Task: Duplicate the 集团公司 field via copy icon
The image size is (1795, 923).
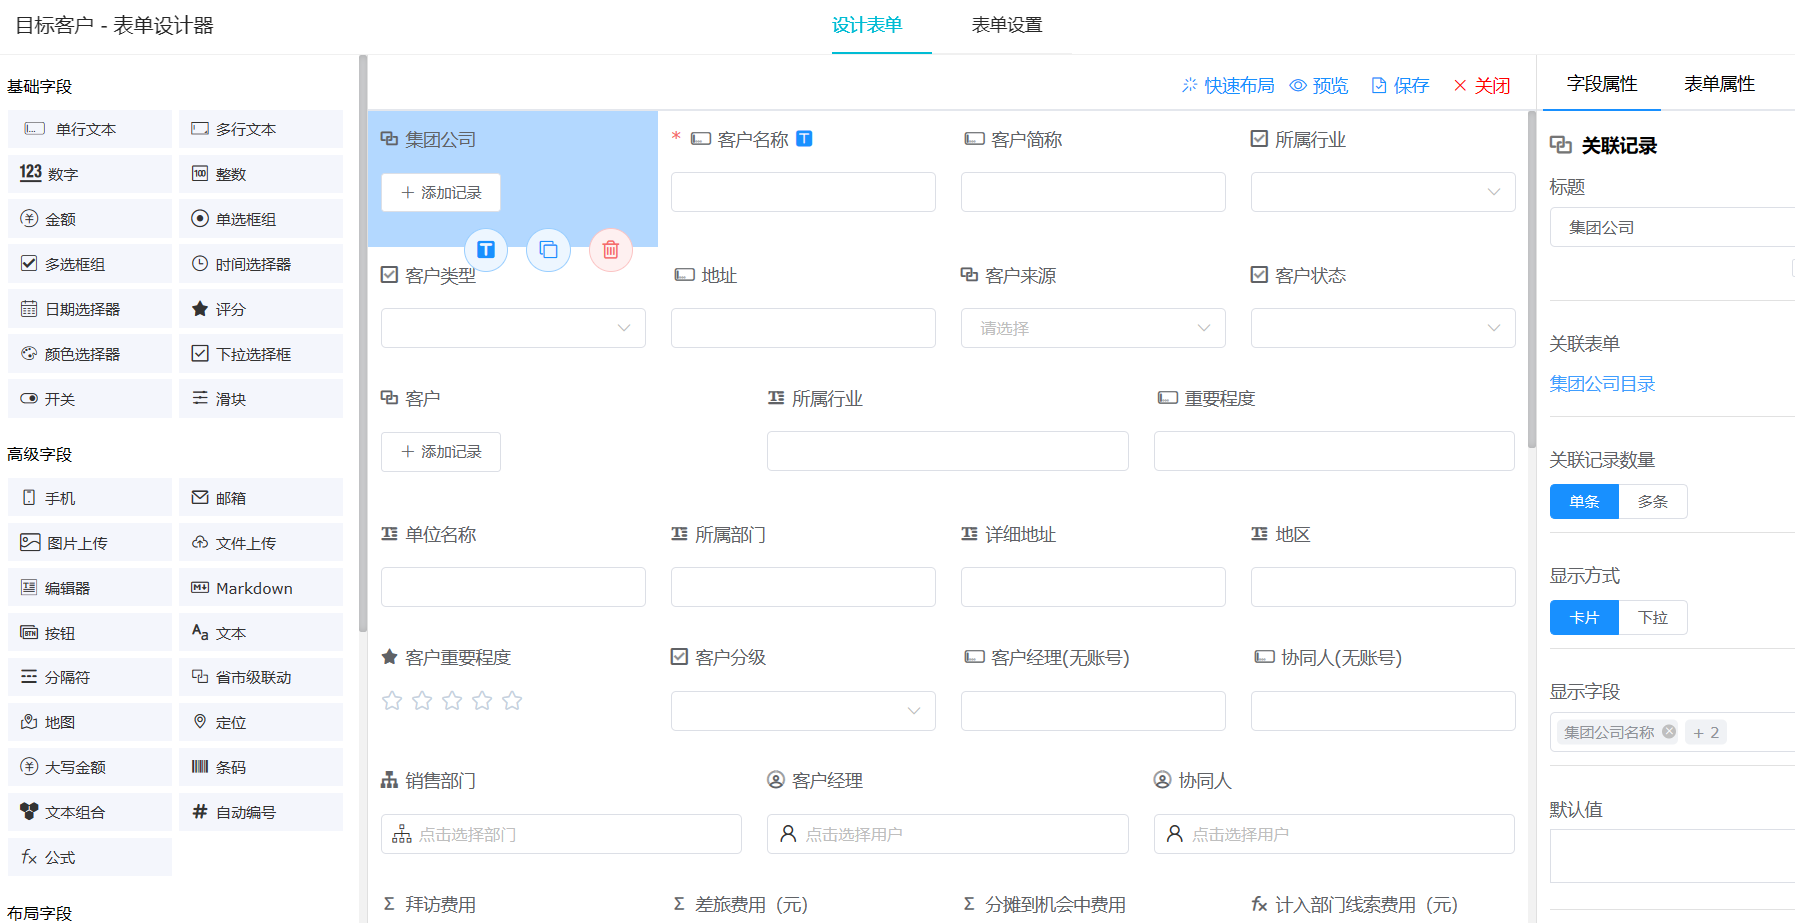Action: coord(548,251)
